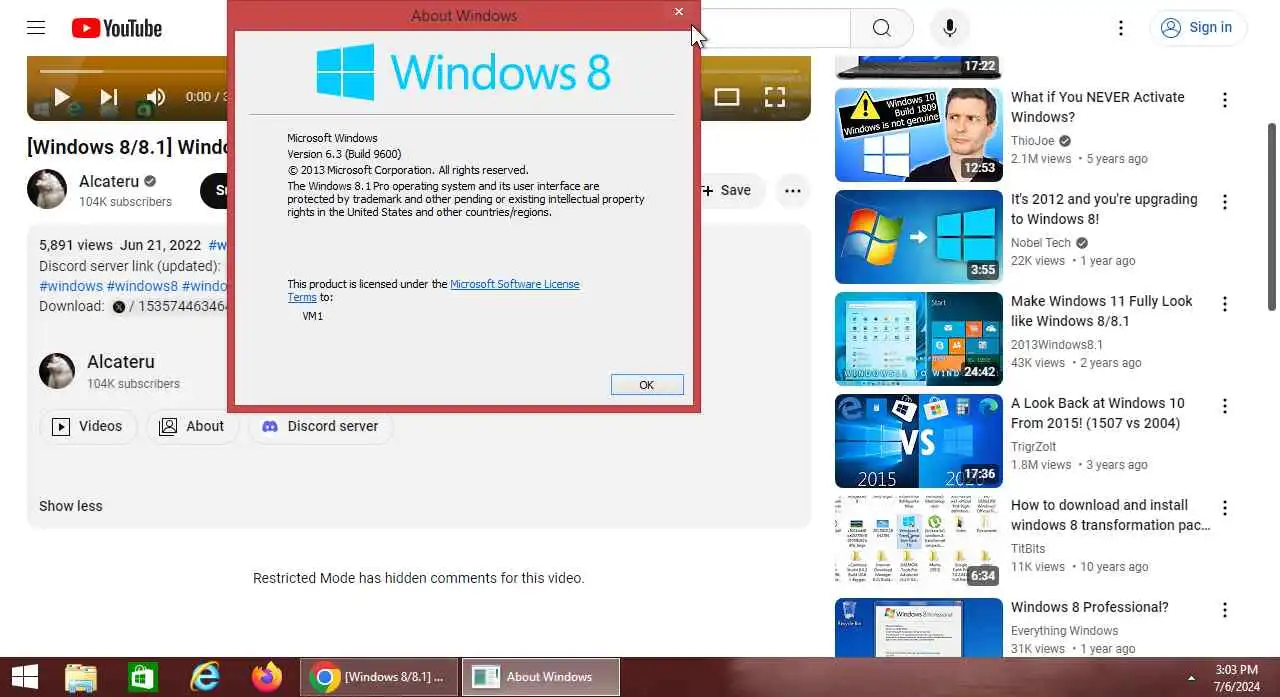Open 'What if You NEVER Activate Windows?' thumbnail

tap(919, 135)
